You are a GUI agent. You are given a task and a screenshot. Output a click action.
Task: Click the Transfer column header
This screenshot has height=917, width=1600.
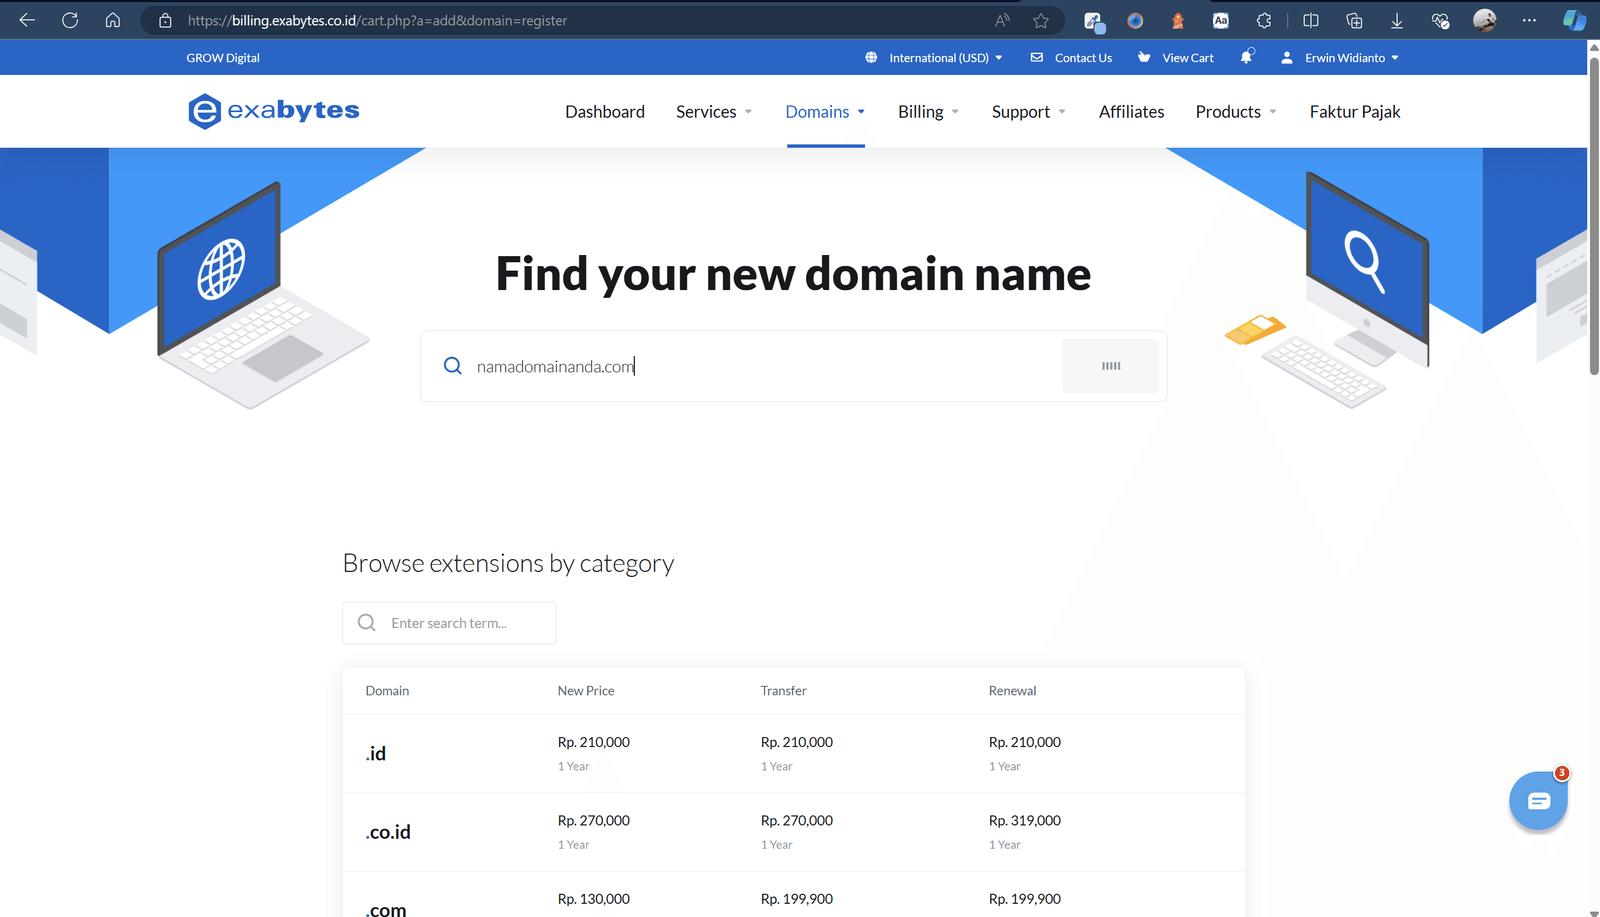pyautogui.click(x=783, y=691)
